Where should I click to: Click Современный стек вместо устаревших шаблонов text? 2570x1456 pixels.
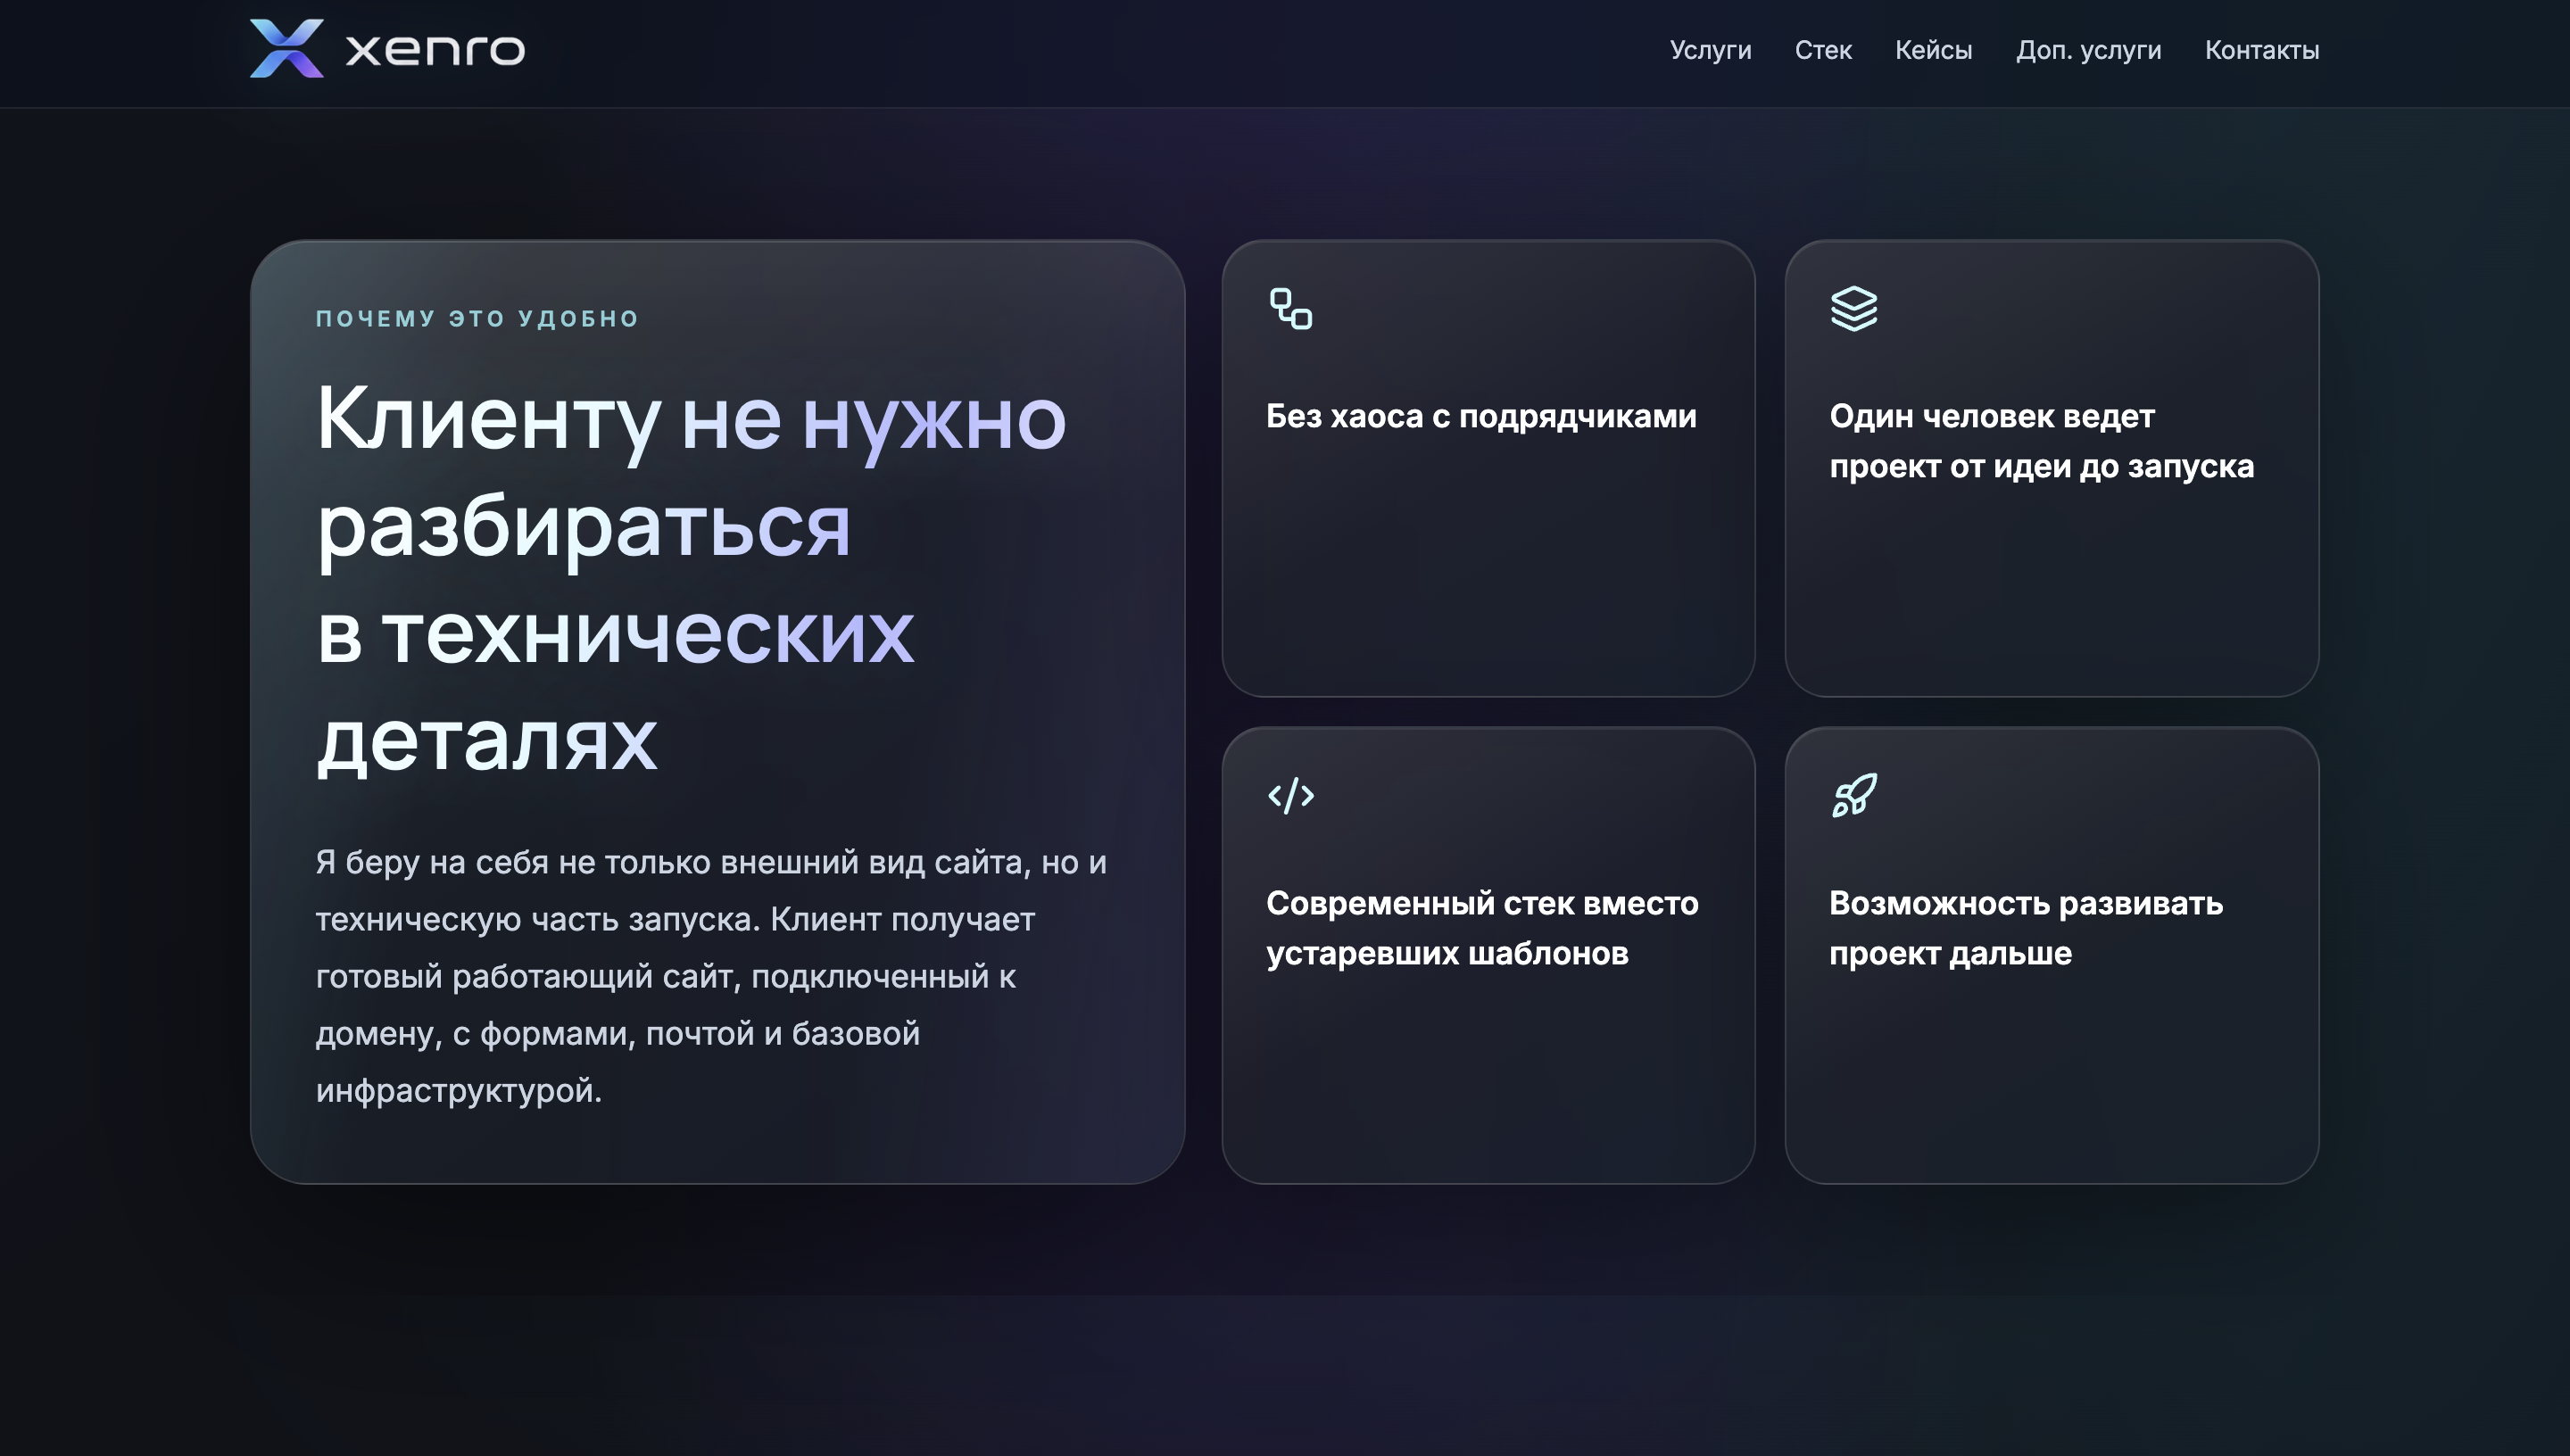(x=1482, y=928)
